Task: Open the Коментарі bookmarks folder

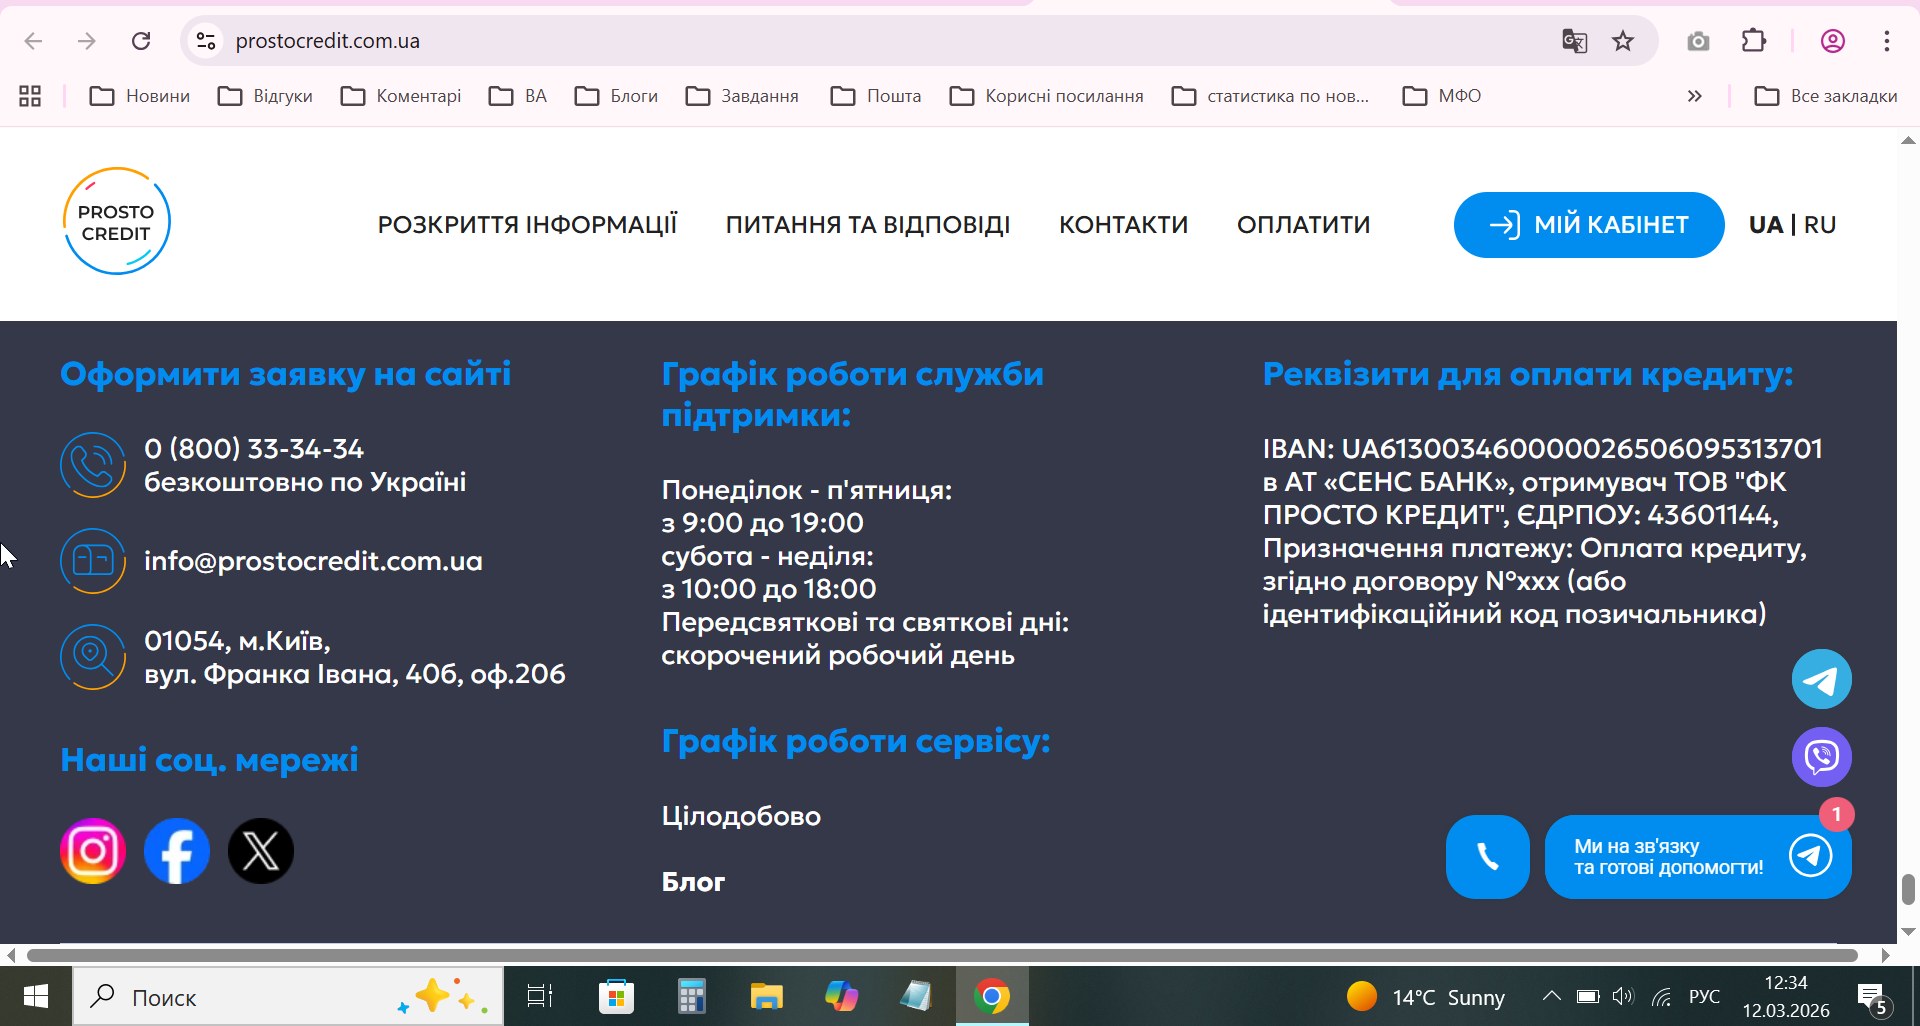Action: click(x=400, y=96)
